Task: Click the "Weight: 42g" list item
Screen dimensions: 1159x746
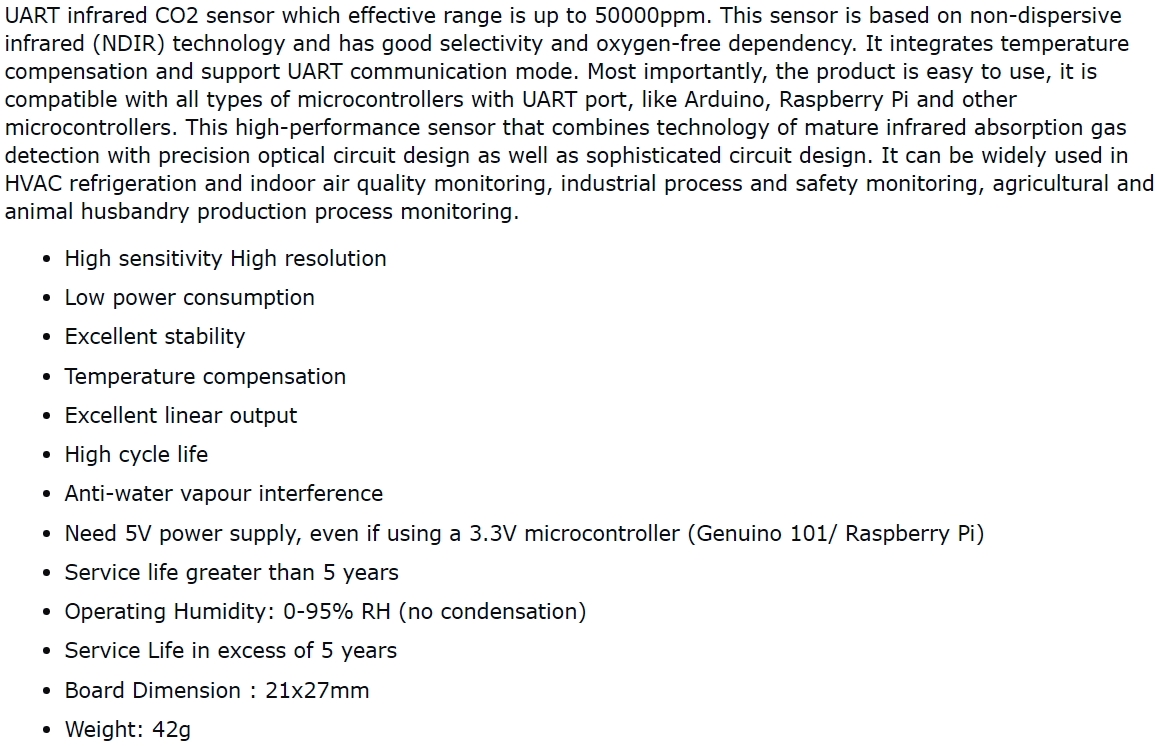Action: click(127, 729)
